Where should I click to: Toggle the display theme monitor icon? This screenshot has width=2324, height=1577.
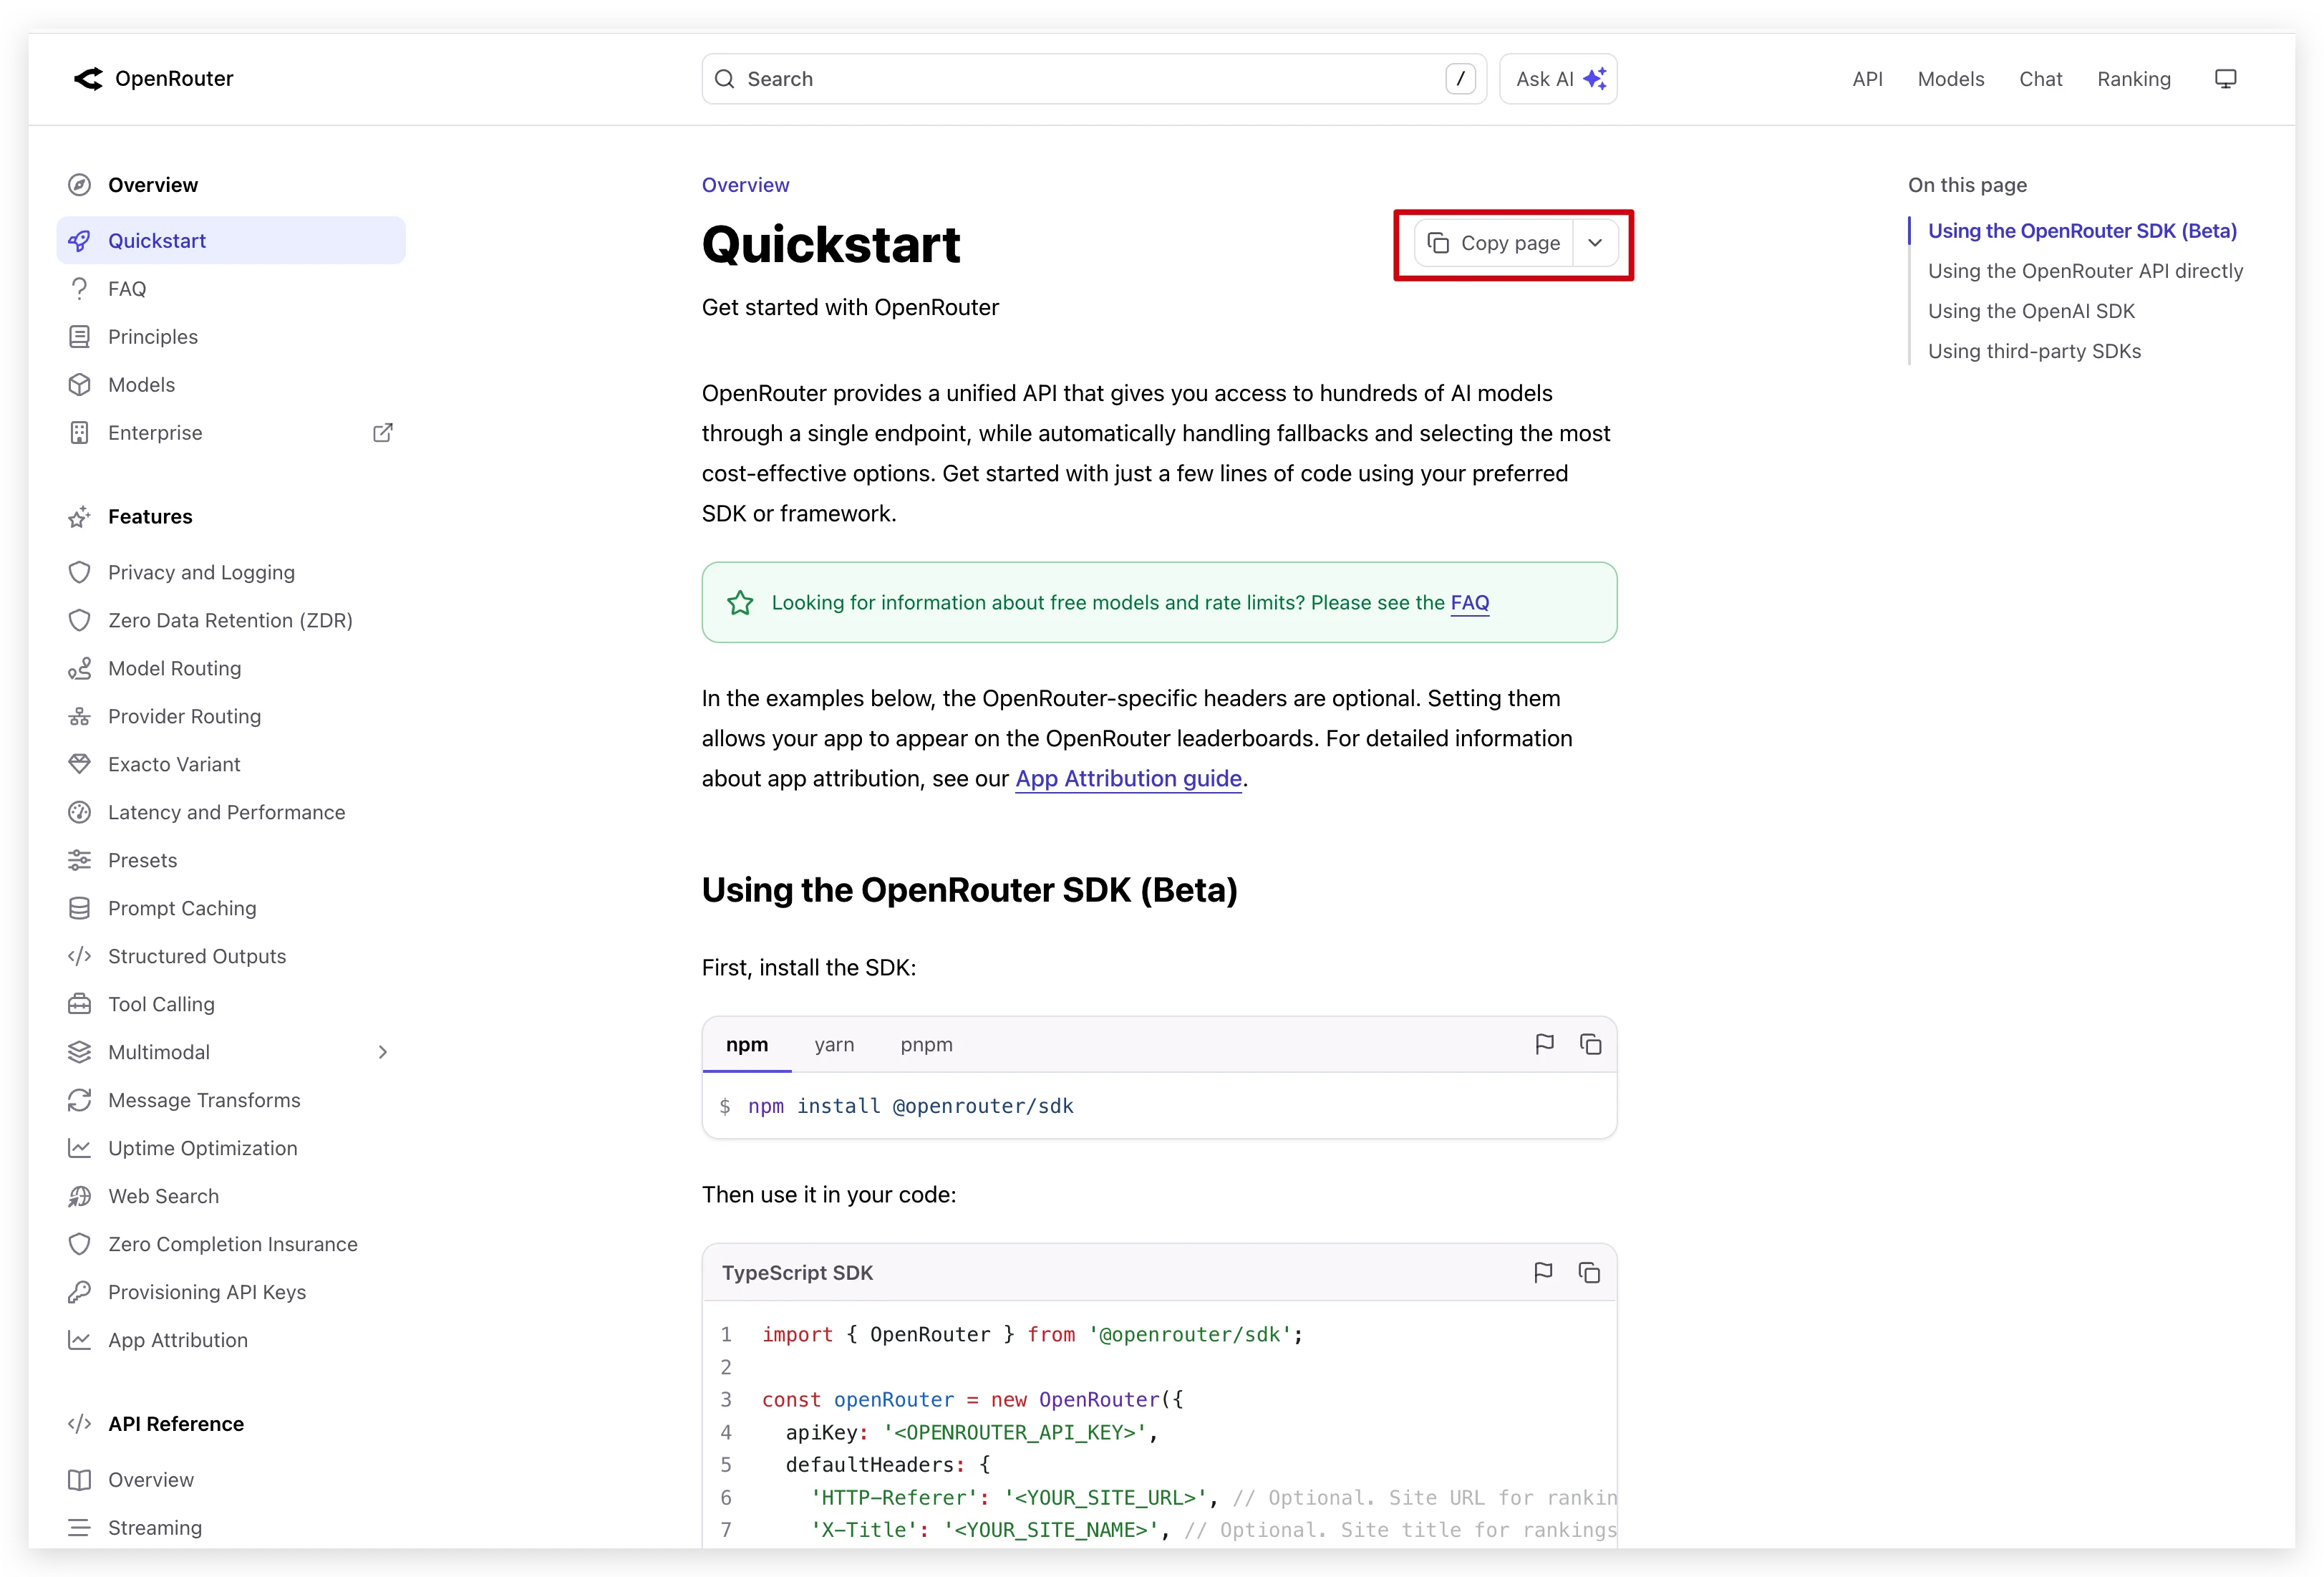(x=2225, y=79)
